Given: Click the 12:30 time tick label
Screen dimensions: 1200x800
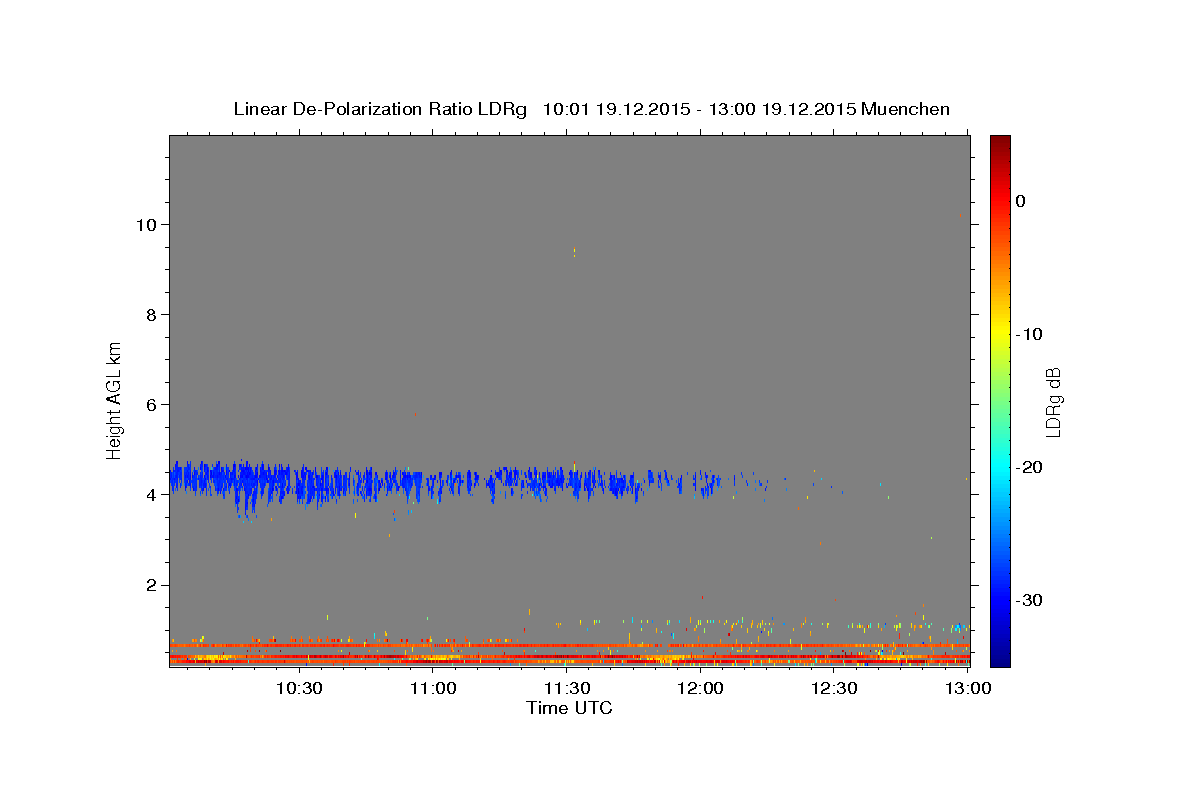Looking at the screenshot, I should (x=834, y=688).
